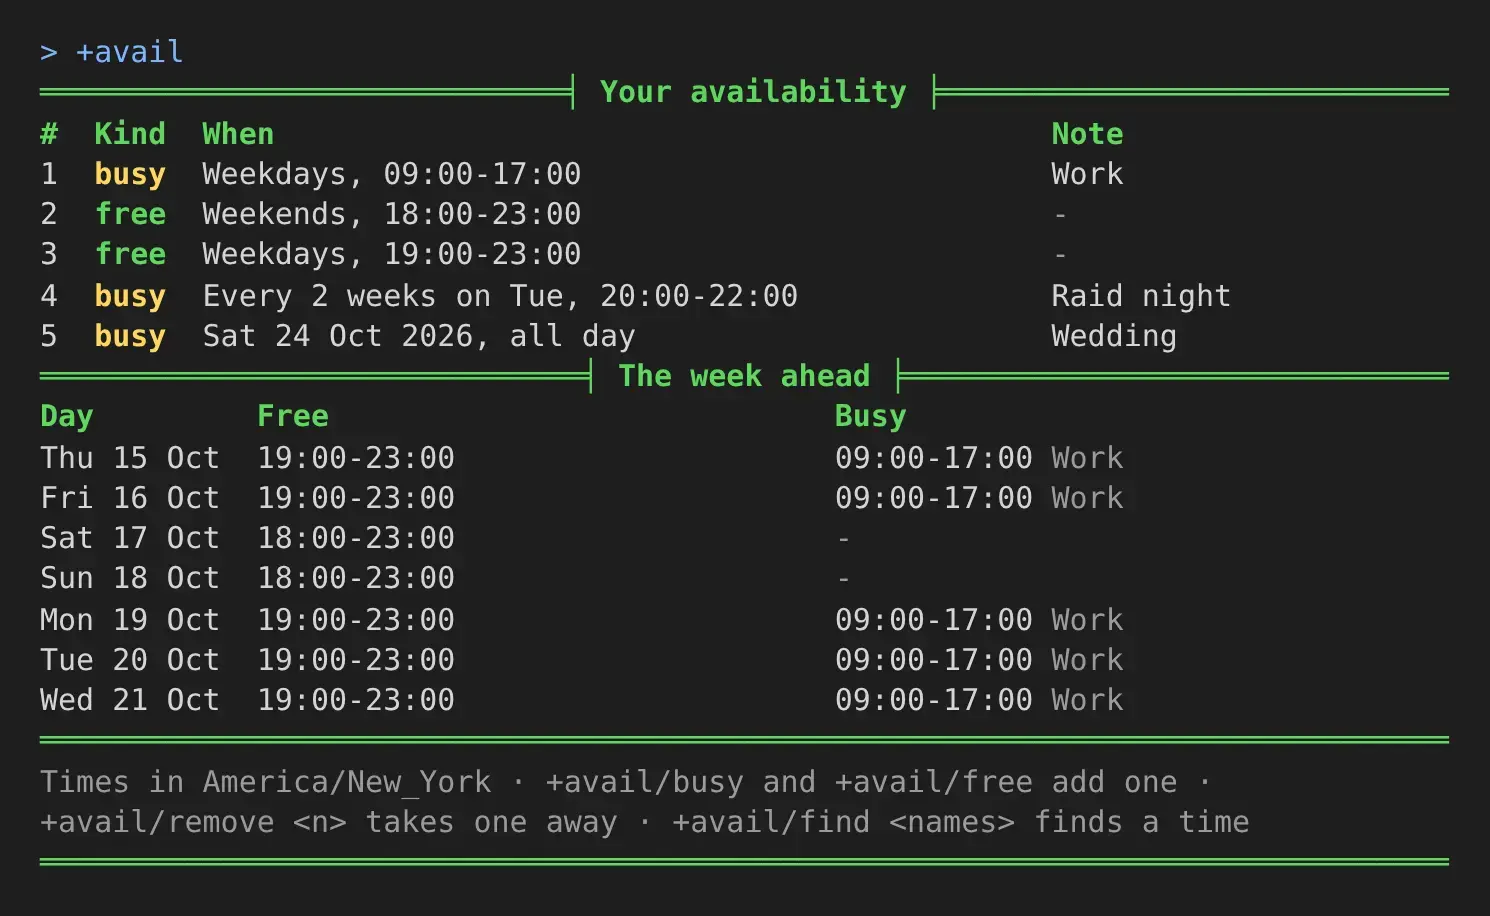The width and height of the screenshot is (1490, 916).
Task: Click the 'Wedding' note
Action: 1114,336
